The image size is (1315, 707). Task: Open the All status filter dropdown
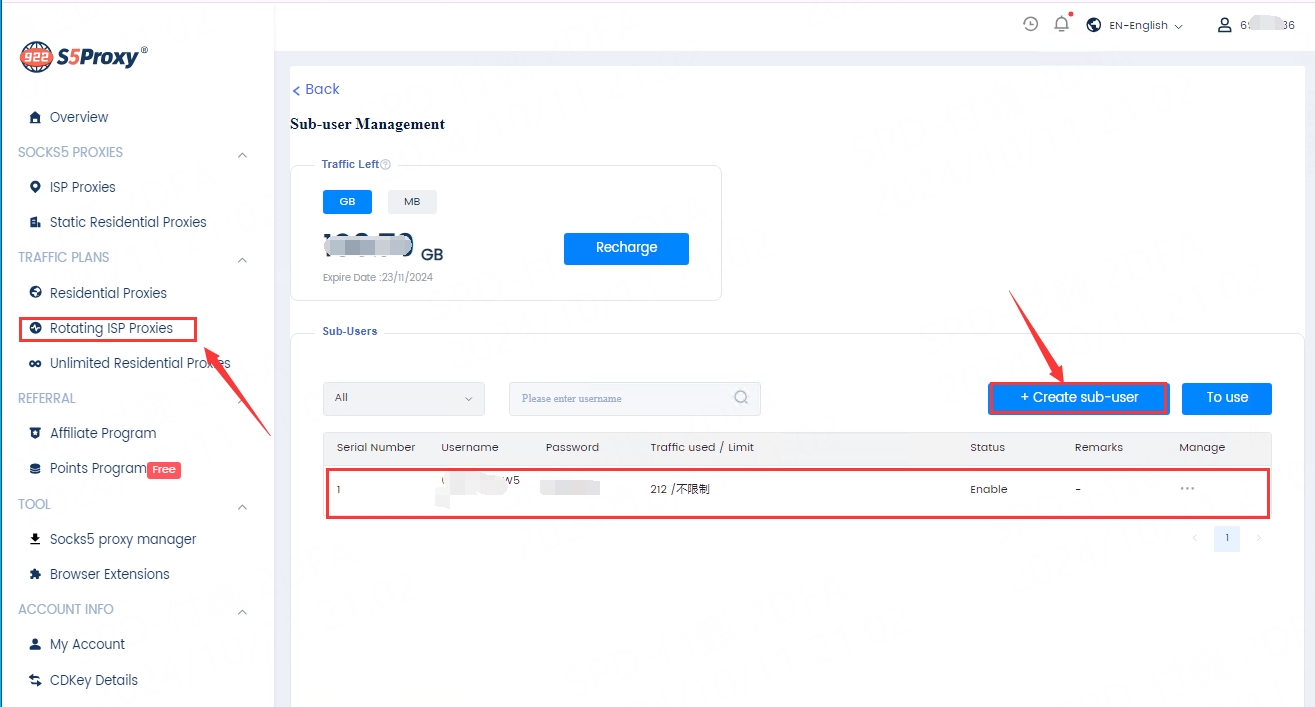tap(403, 398)
